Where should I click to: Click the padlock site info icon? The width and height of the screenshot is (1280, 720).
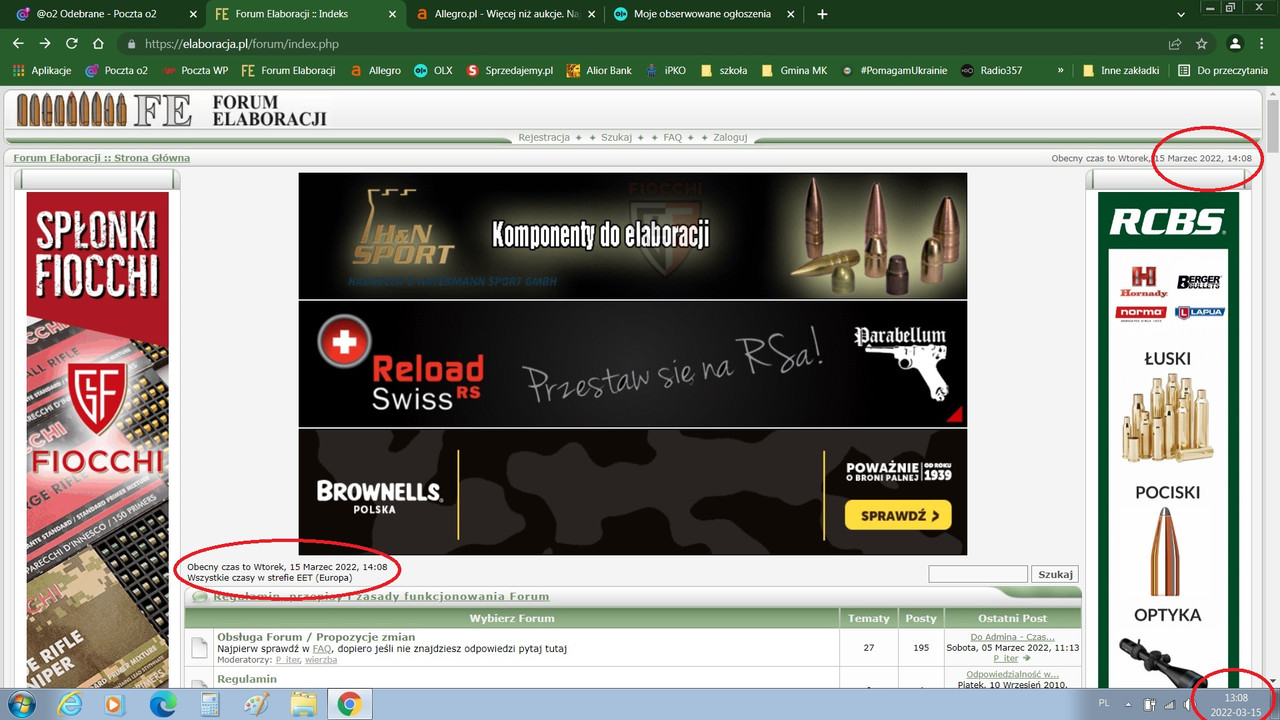[131, 44]
